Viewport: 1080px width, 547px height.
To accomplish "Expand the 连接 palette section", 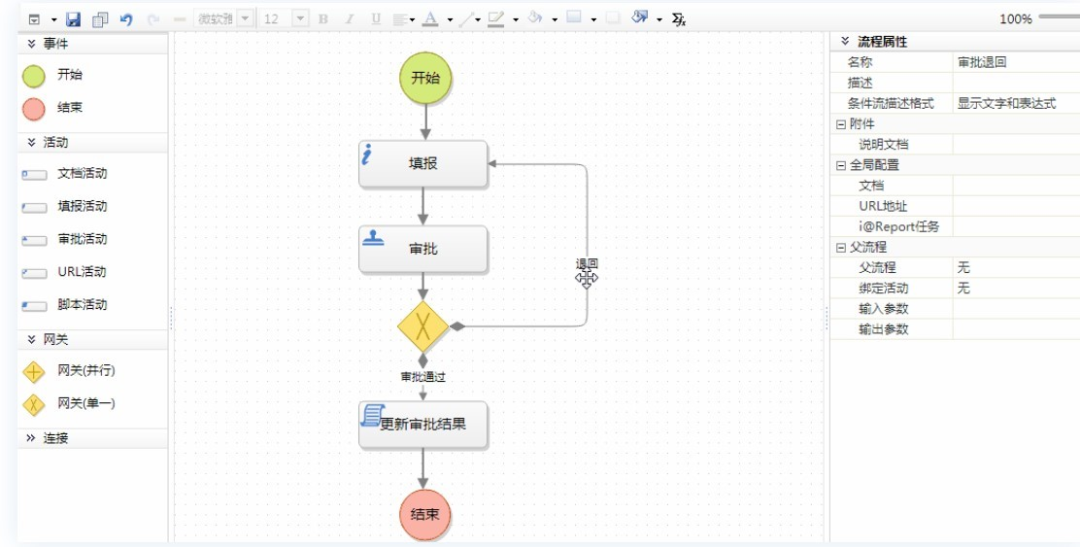I will click(x=30, y=438).
